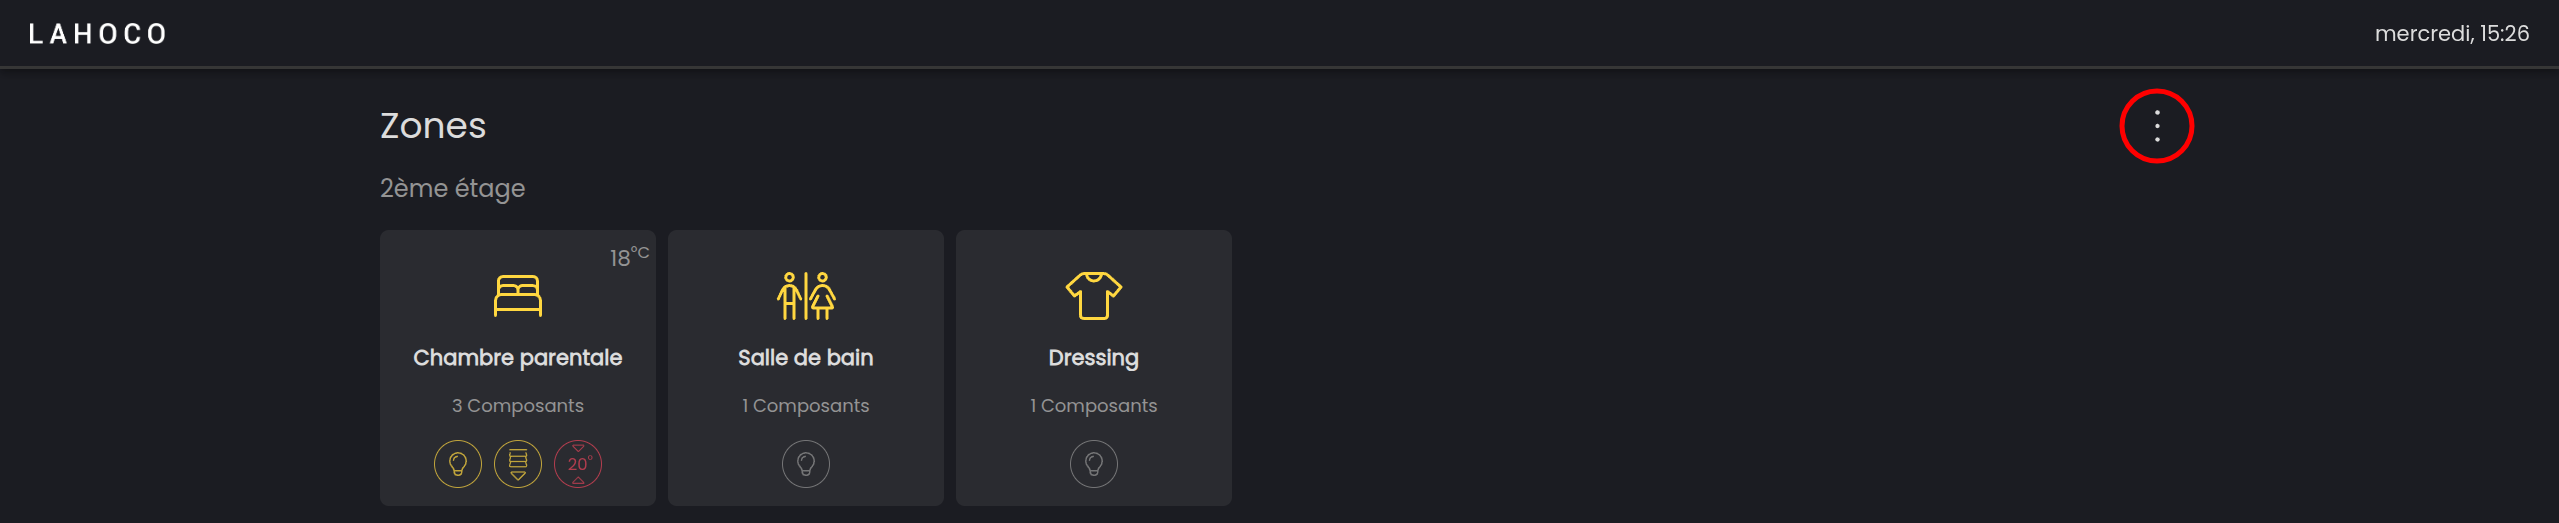This screenshot has width=2559, height=523.
Task: Toggle the Dressing light bulb
Action: click(1094, 464)
